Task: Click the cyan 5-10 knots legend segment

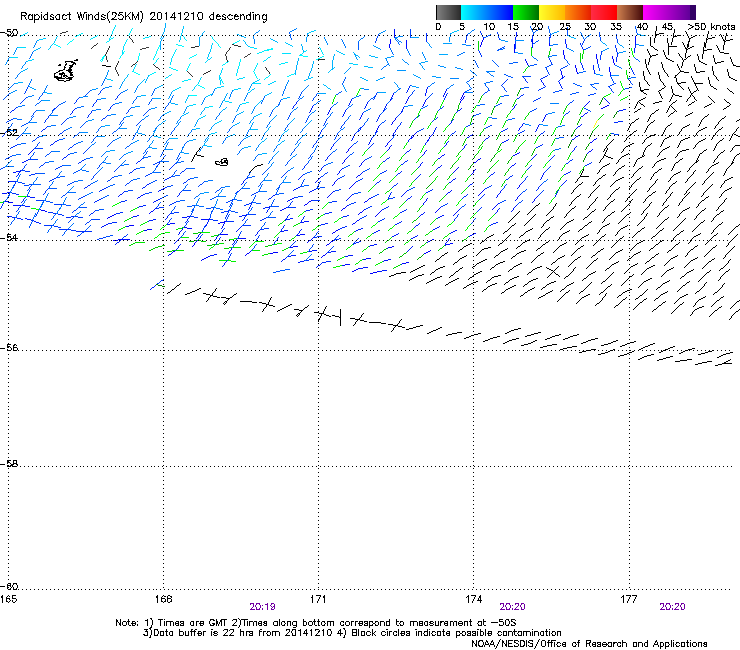Action: click(474, 12)
